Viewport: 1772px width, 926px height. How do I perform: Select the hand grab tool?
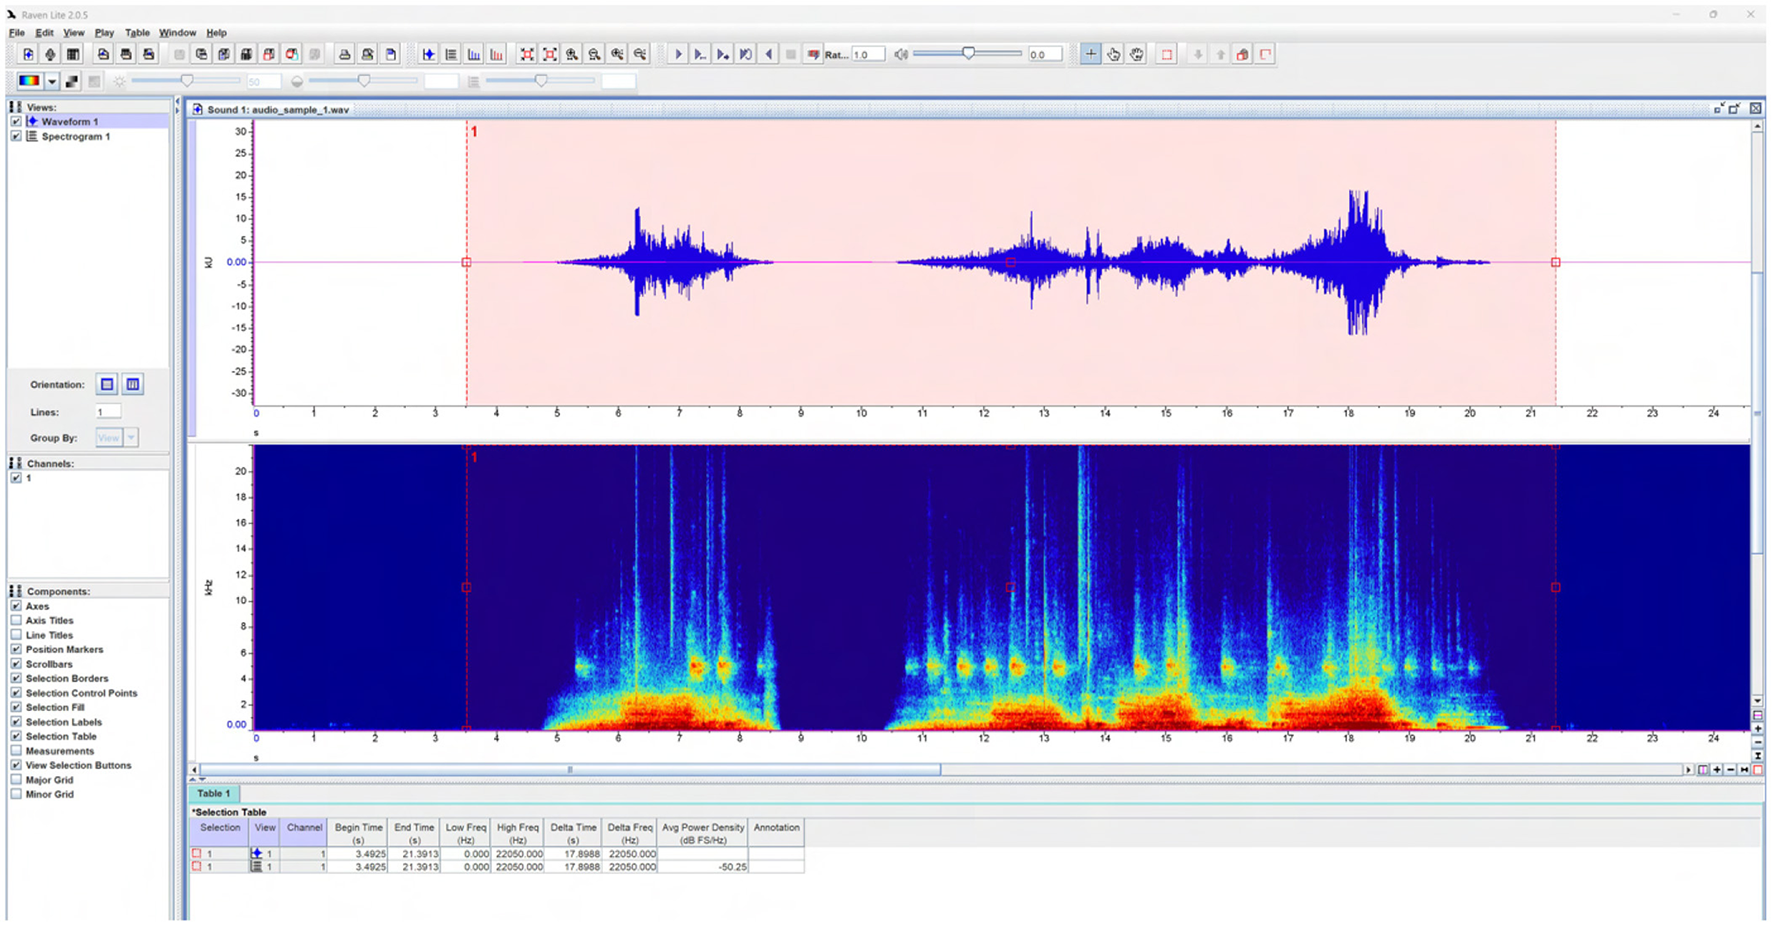pyautogui.click(x=1136, y=54)
